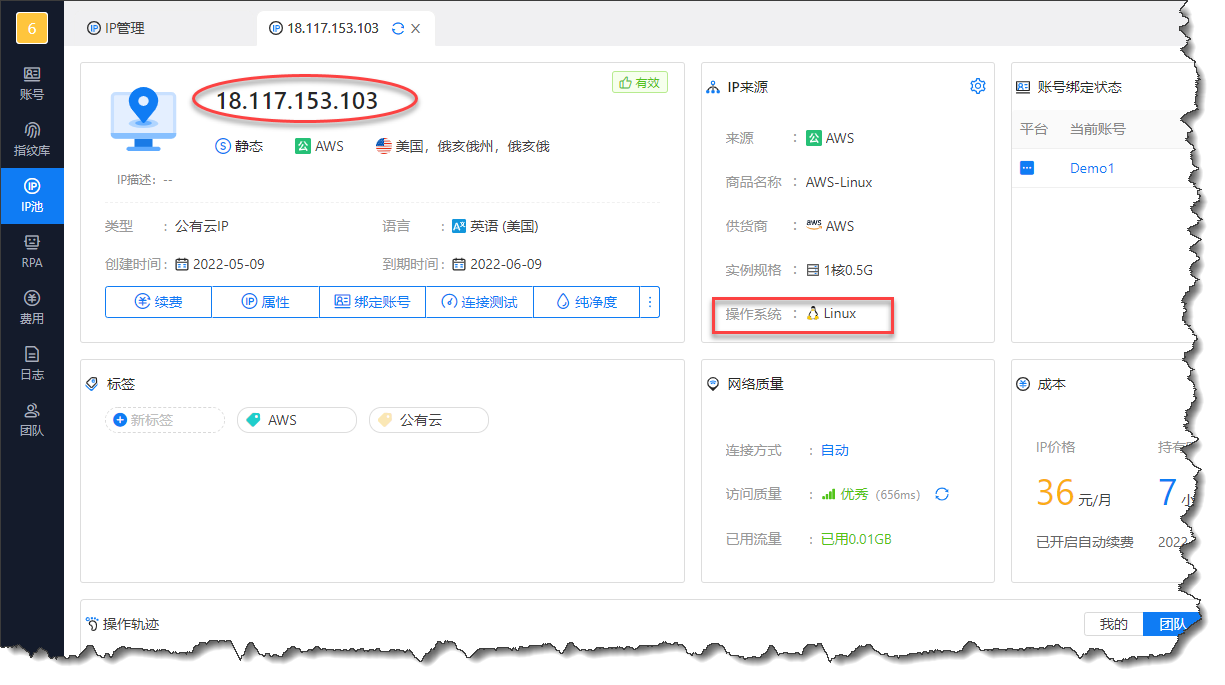Add a new tag via 新标签
This screenshot has height=685, width=1225.
click(164, 420)
